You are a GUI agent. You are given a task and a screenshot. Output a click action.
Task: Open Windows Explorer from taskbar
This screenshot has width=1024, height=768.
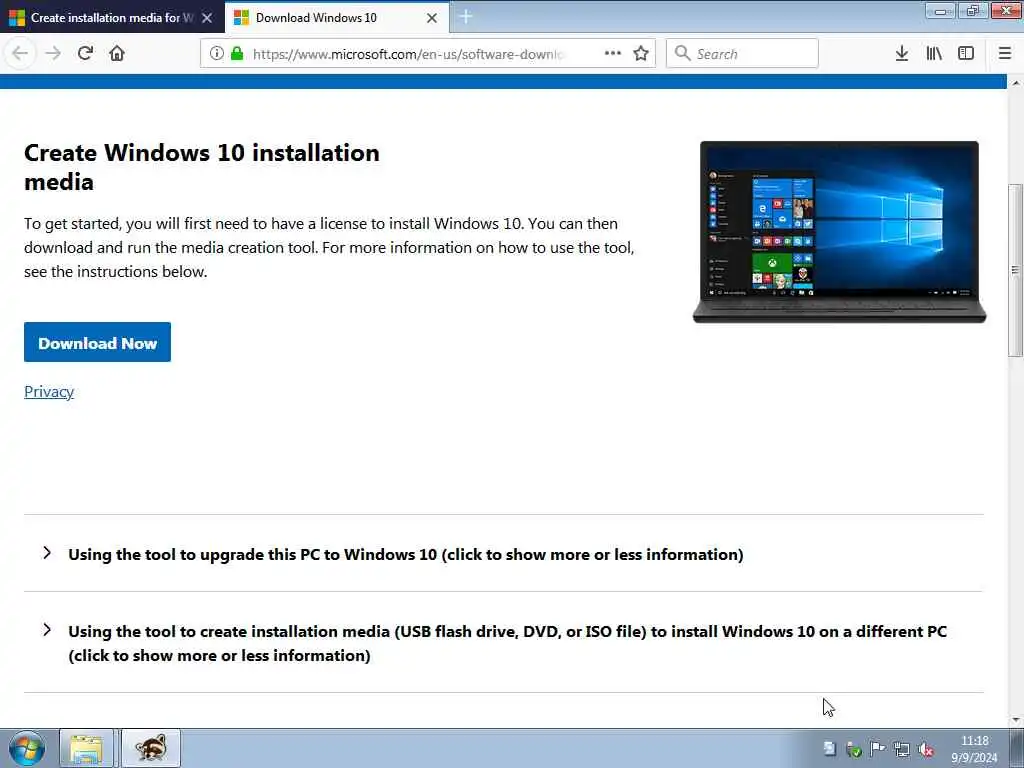87,748
